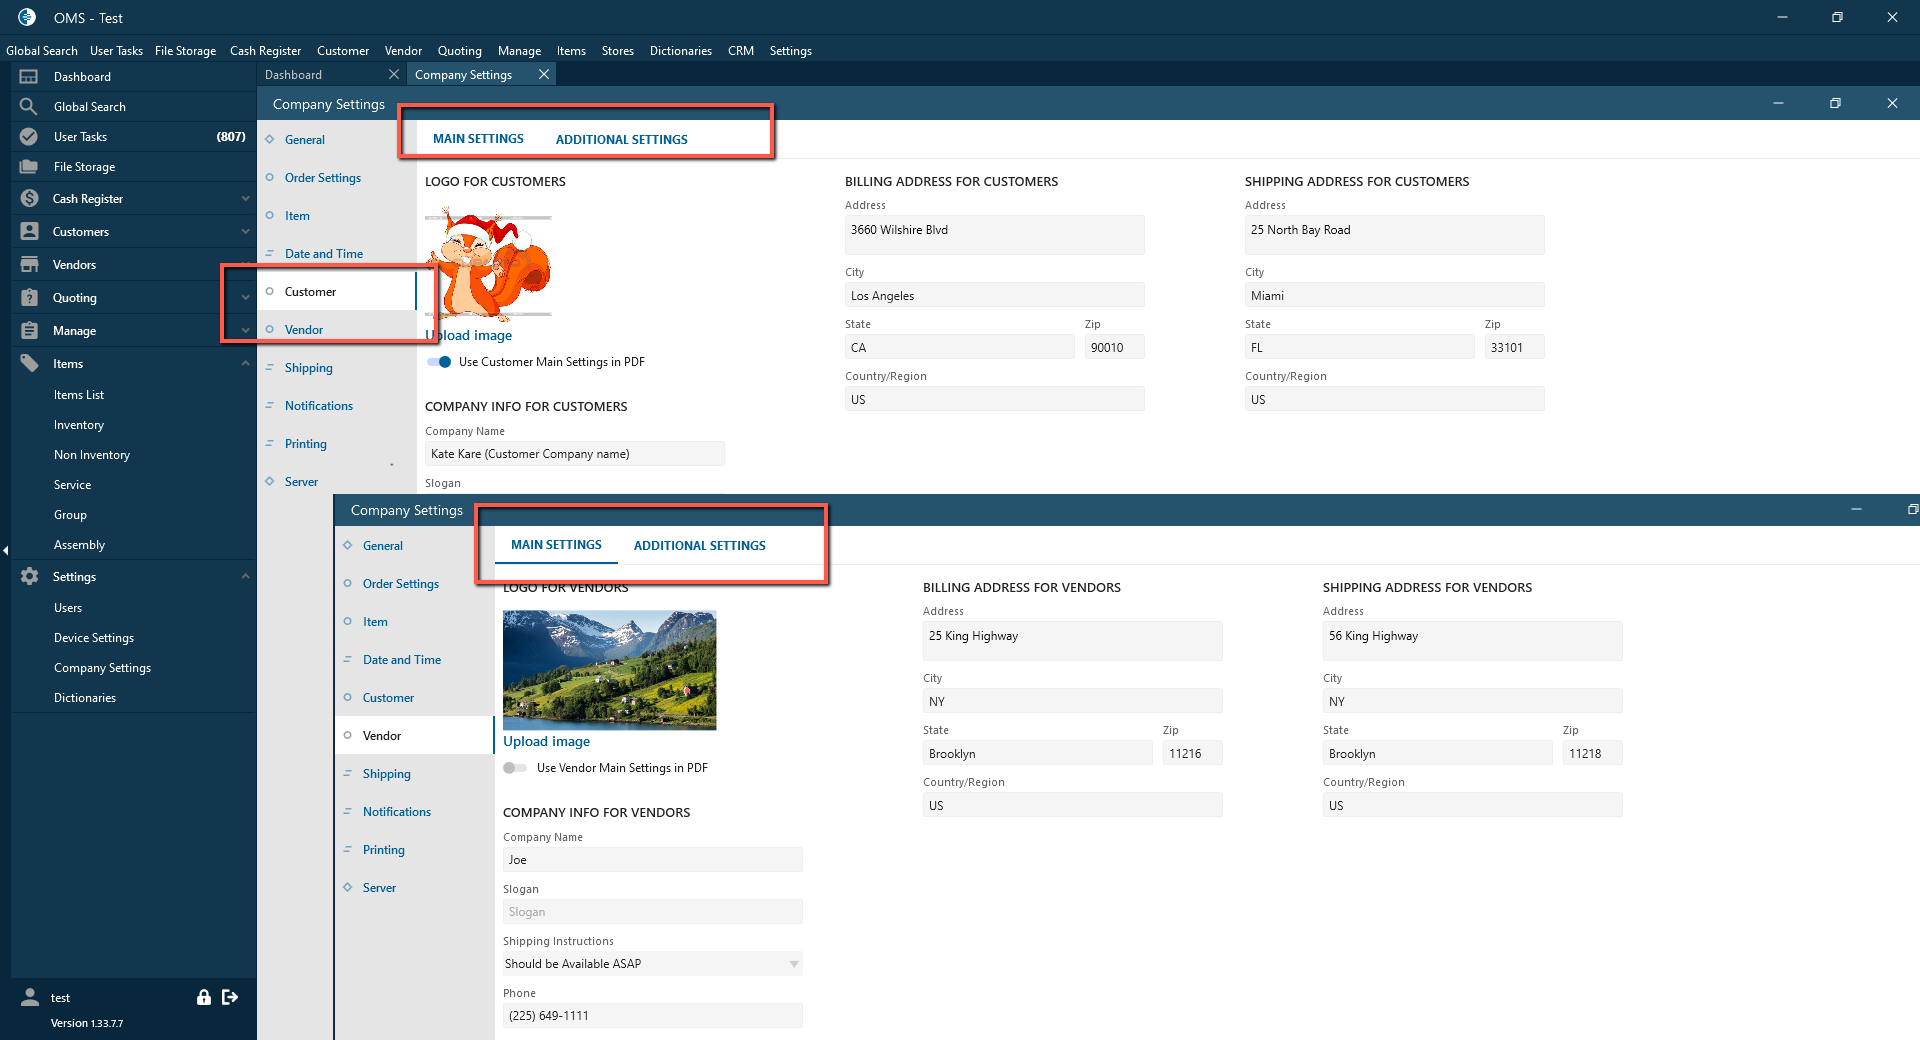Click the customer Company Name field
The width and height of the screenshot is (1920, 1040).
point(575,454)
